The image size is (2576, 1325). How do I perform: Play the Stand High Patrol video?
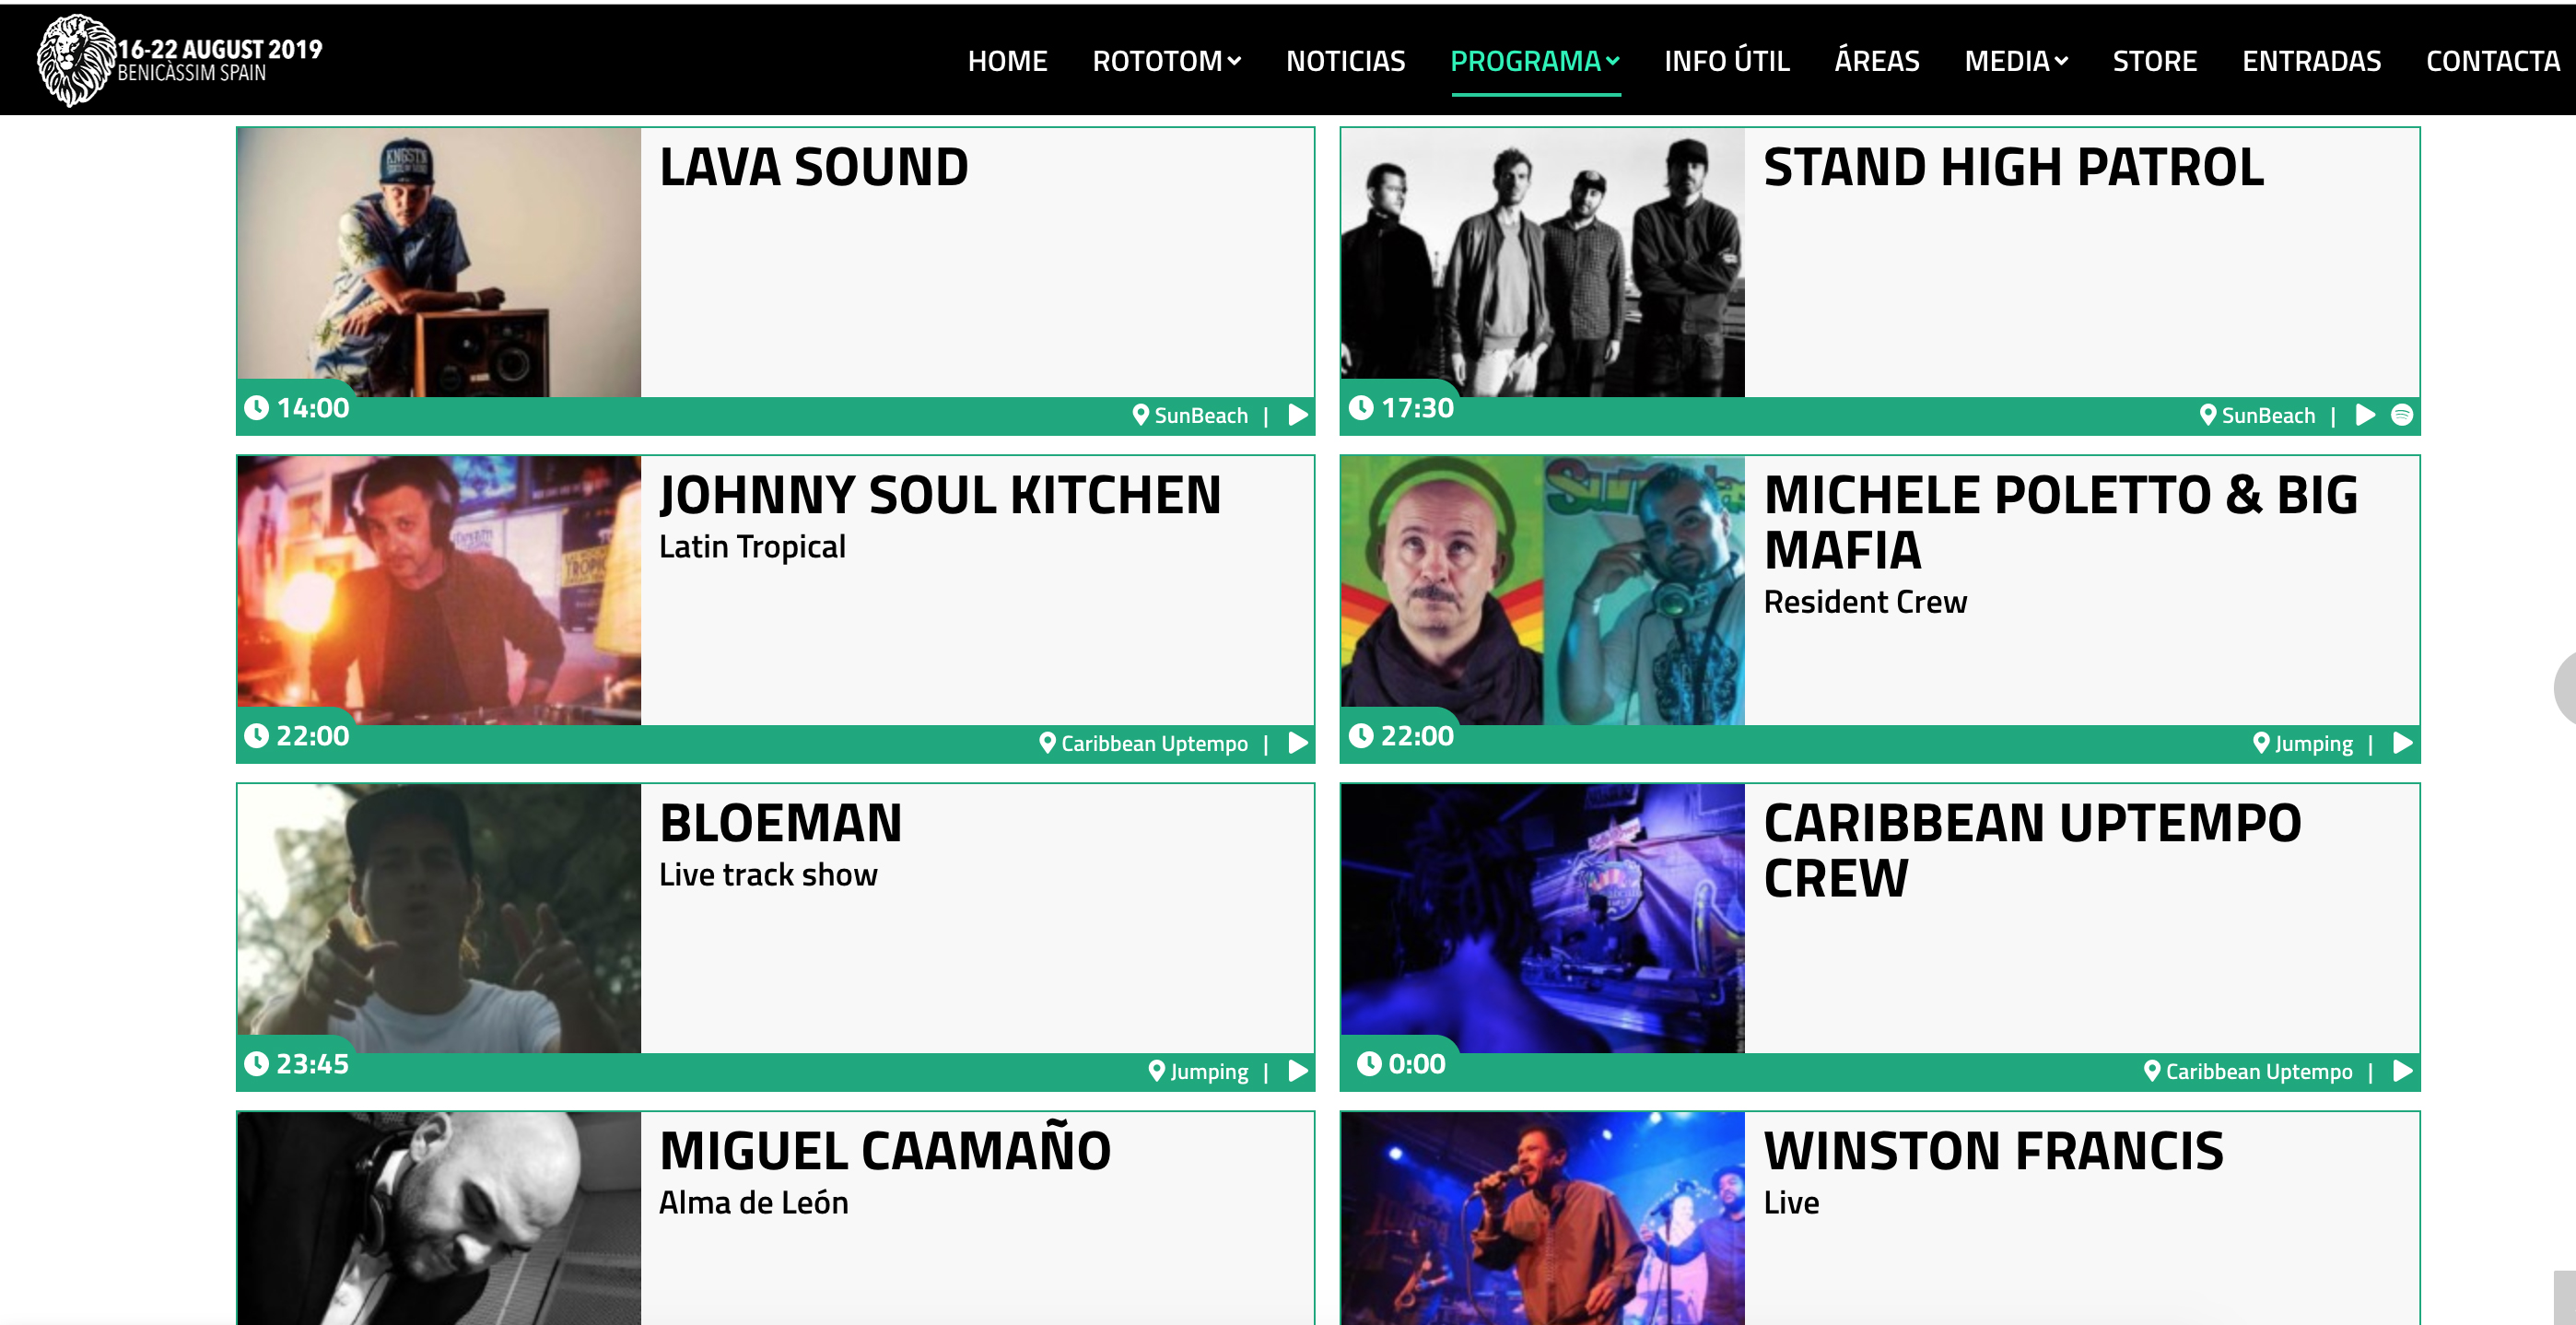click(2365, 415)
